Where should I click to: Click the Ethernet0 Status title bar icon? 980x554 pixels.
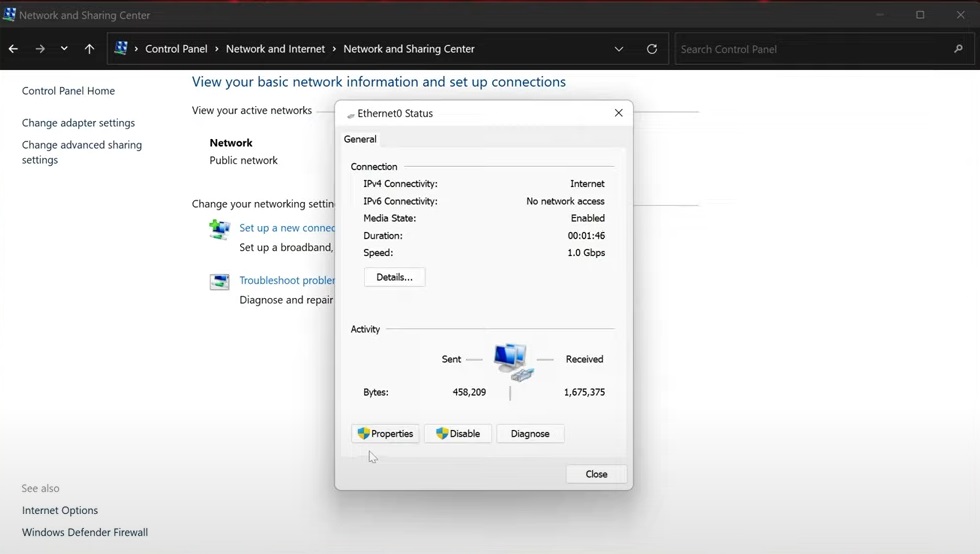coord(351,115)
